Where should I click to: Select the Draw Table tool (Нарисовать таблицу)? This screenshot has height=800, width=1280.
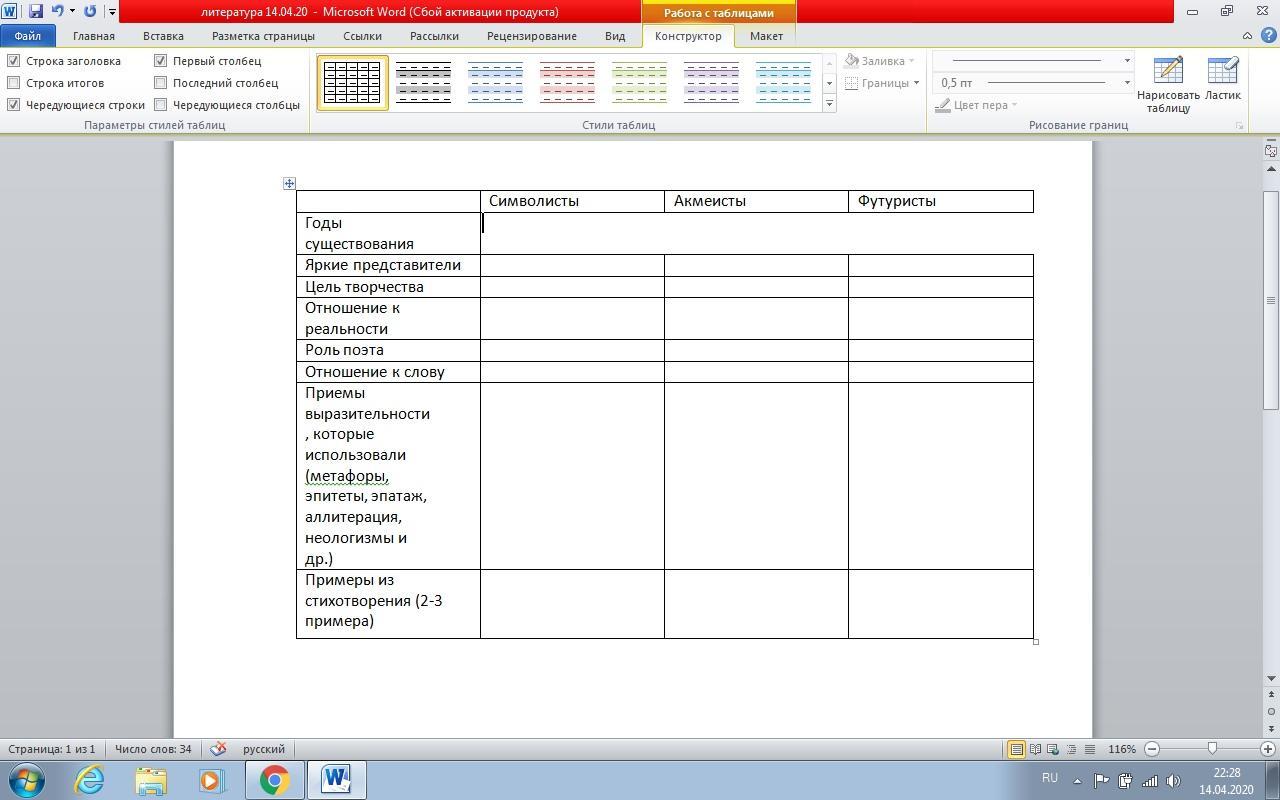(1168, 85)
